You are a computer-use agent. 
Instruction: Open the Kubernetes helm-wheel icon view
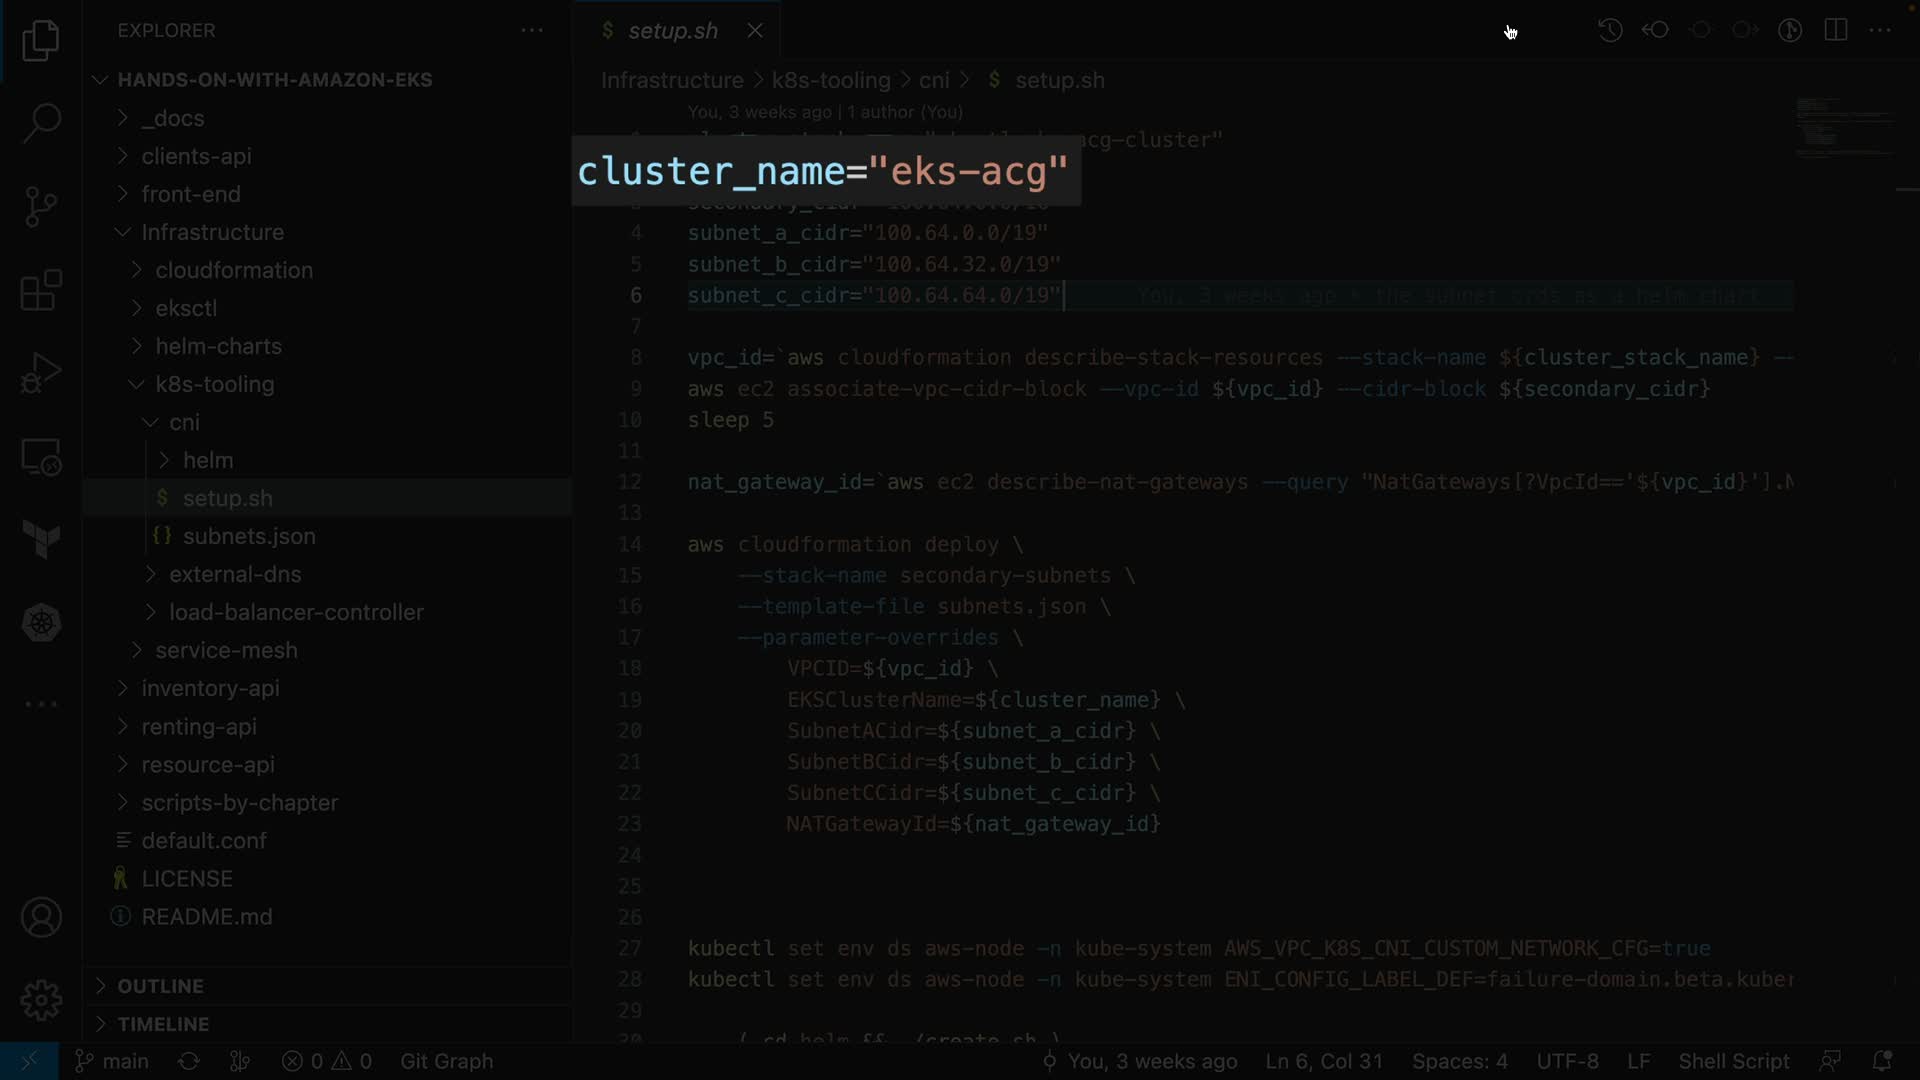point(41,623)
